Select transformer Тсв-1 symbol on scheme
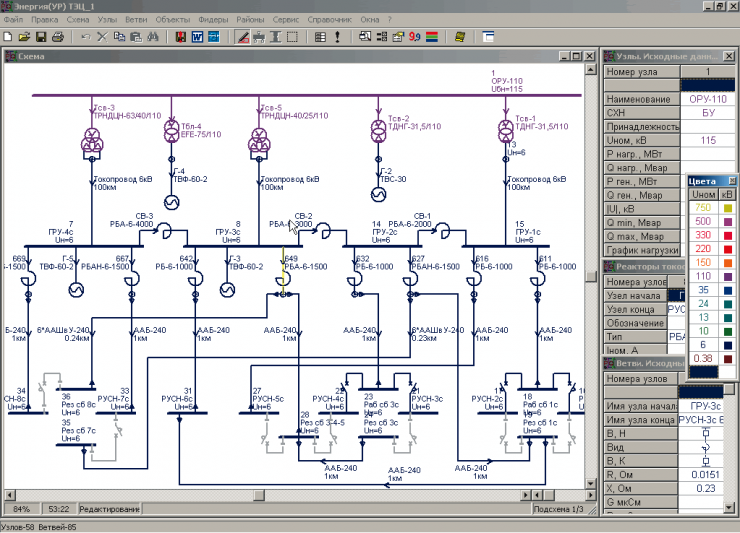Image resolution: width=740 pixels, height=533 pixels. pyautogui.click(x=505, y=131)
